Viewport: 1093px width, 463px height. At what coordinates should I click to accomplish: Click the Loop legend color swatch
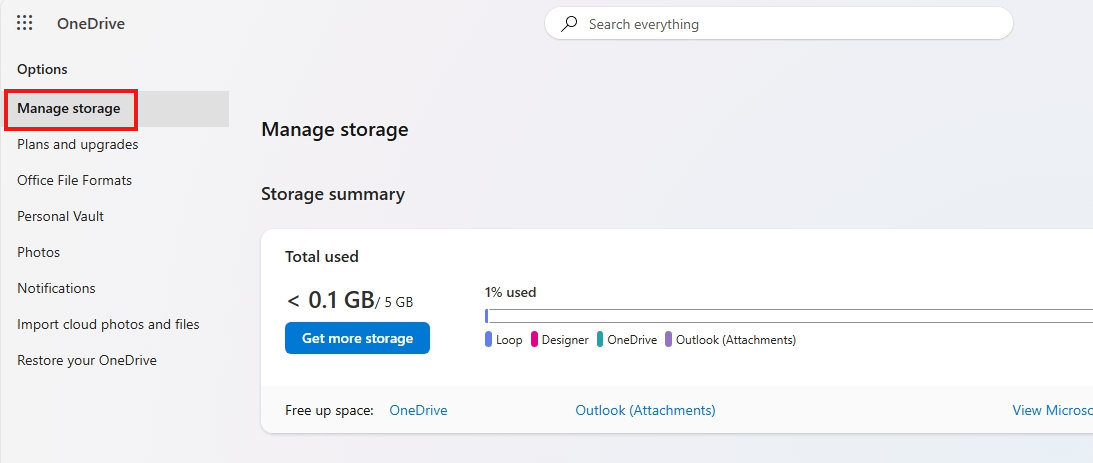click(x=488, y=339)
